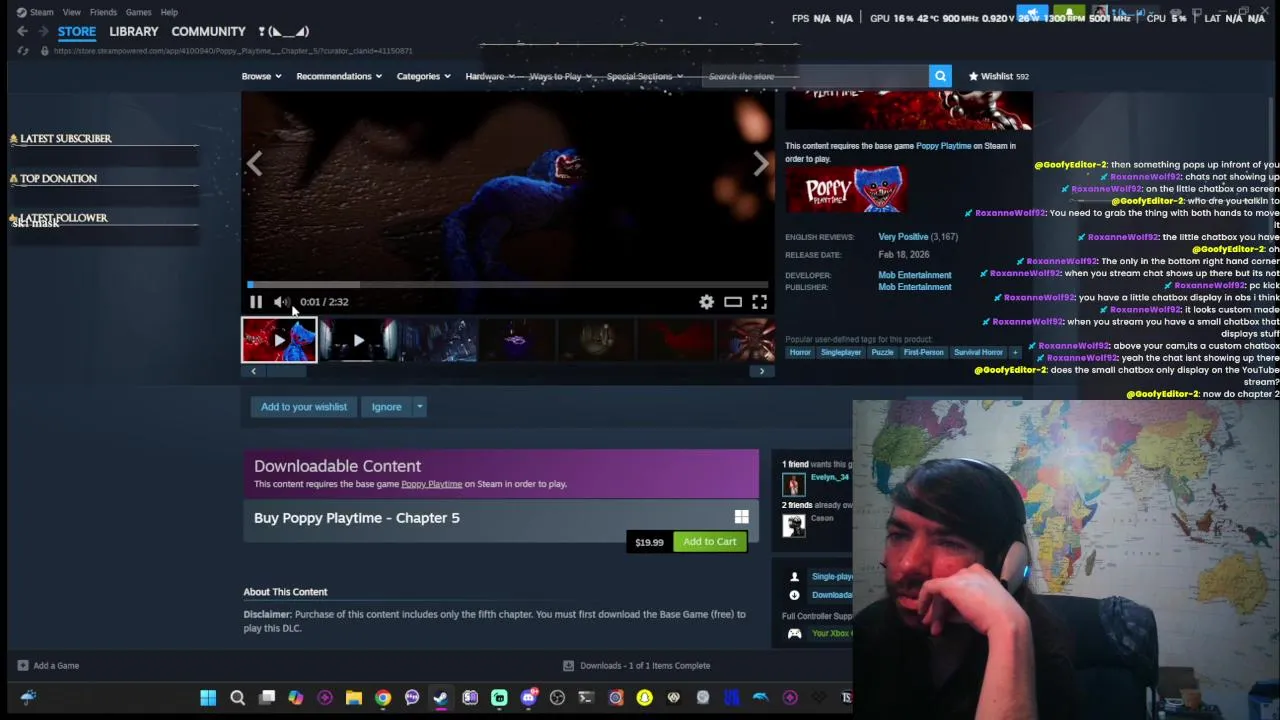Click Add a Game plus icon
Image resolution: width=1280 pixels, height=720 pixels.
coord(23,666)
